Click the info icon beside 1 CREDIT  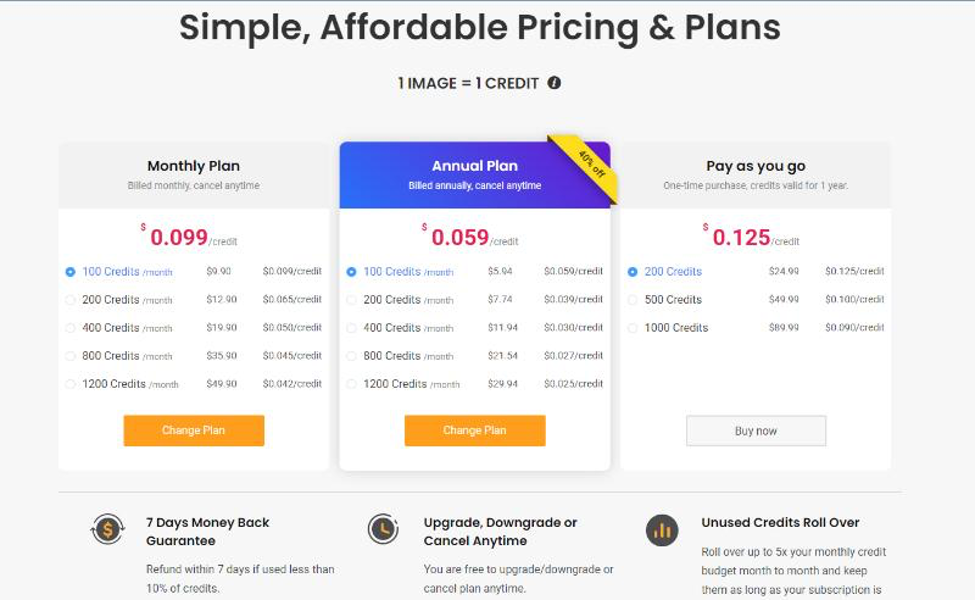[x=554, y=83]
